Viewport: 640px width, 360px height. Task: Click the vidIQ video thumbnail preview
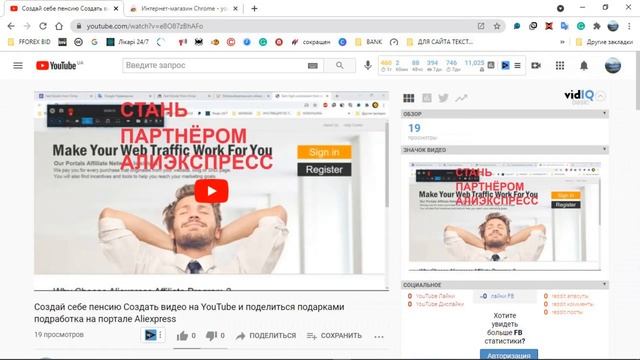(x=504, y=216)
